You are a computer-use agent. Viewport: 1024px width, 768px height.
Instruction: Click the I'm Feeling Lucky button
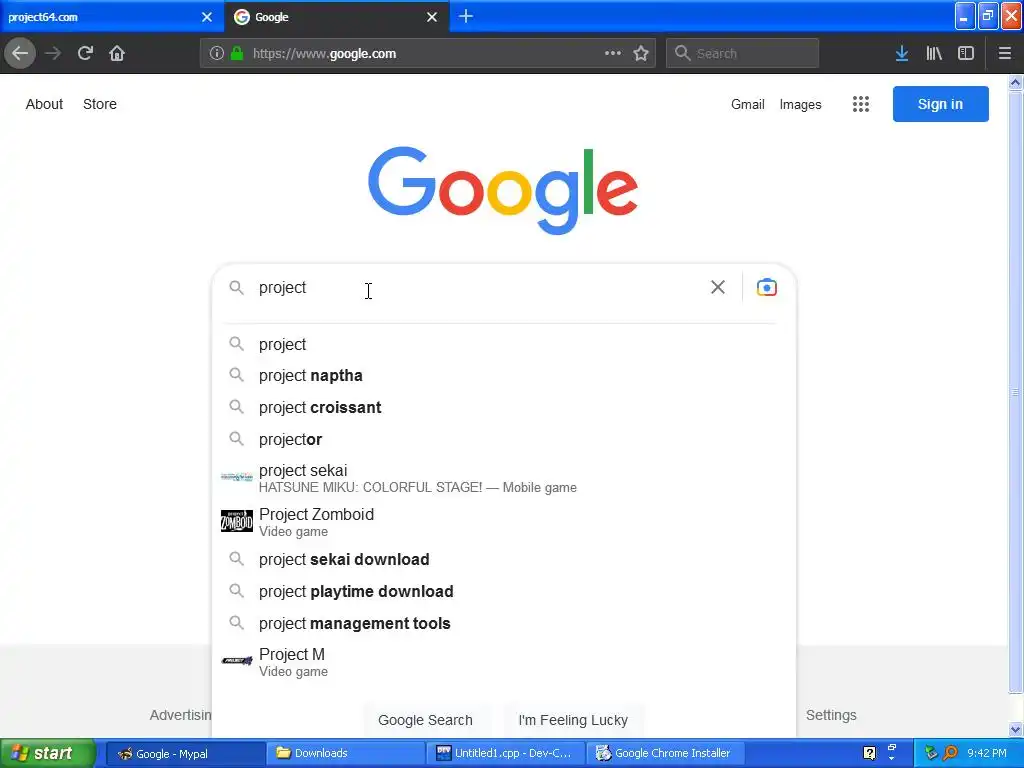[x=573, y=720]
